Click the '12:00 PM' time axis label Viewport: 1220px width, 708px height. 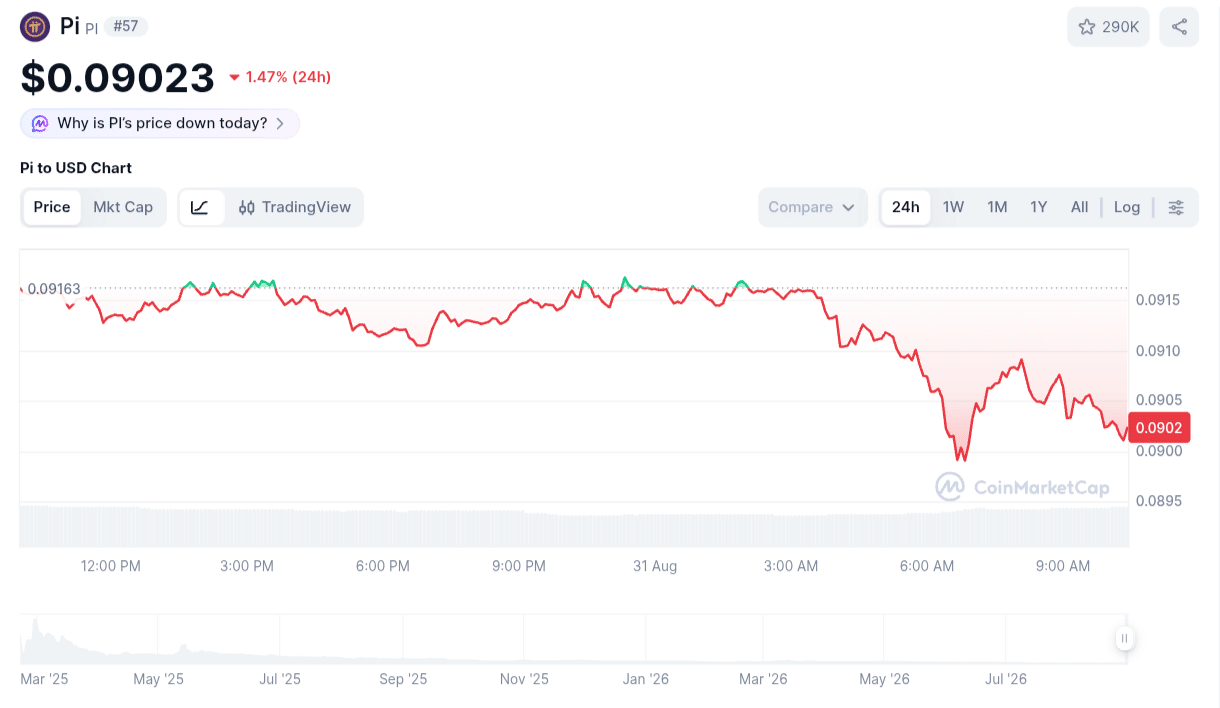tap(111, 566)
